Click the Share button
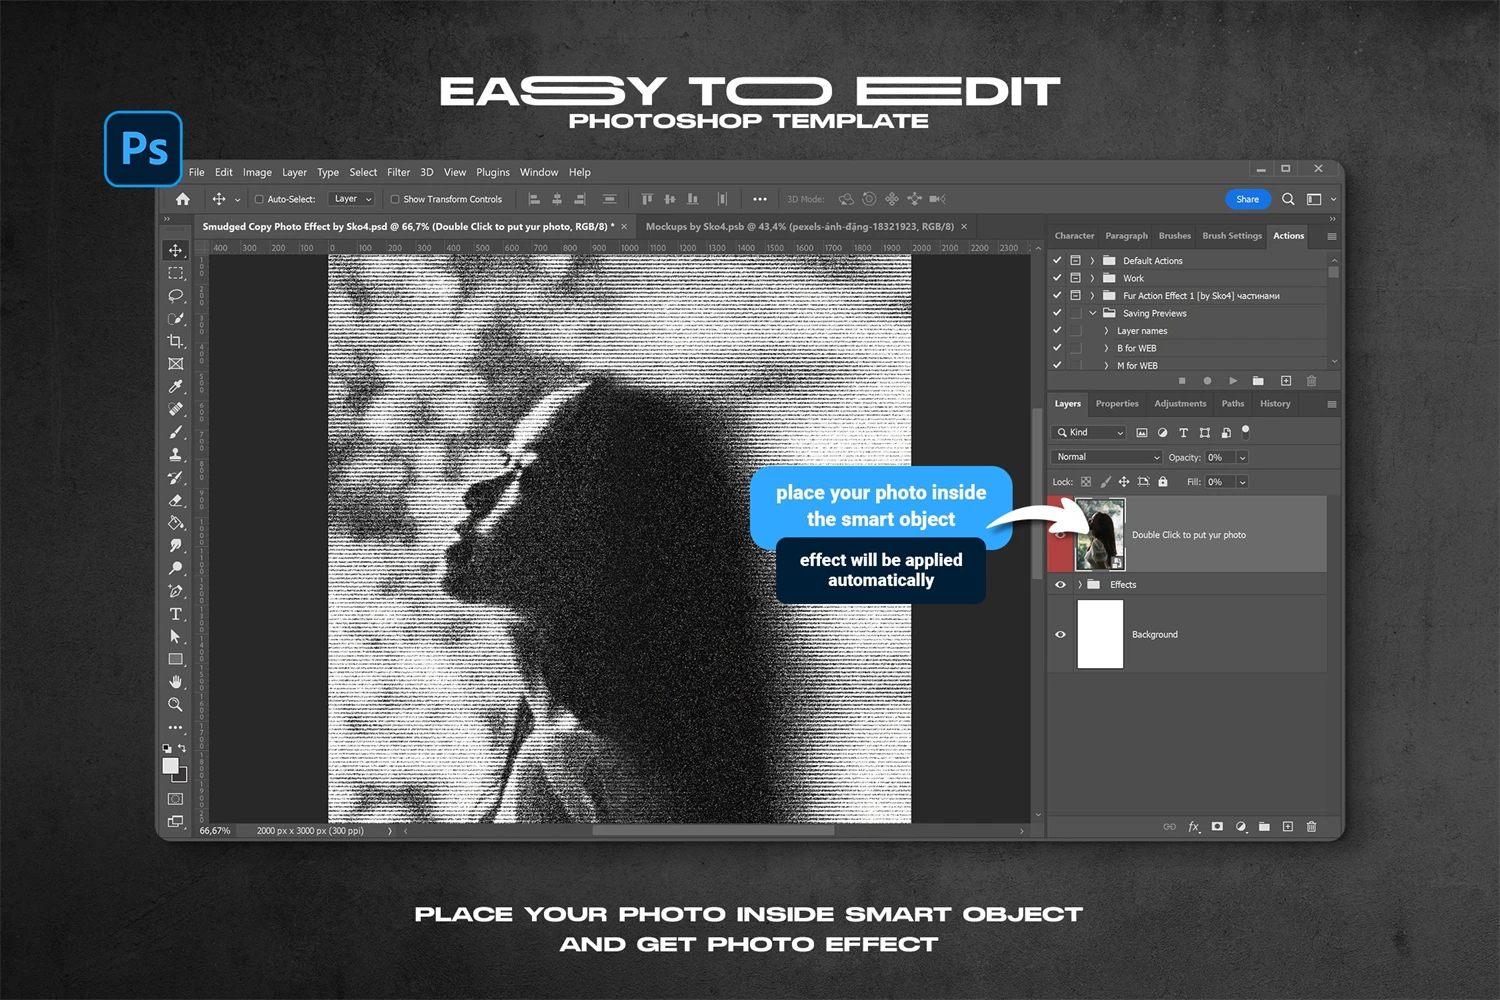This screenshot has height=1000, width=1500. pyautogui.click(x=1247, y=199)
